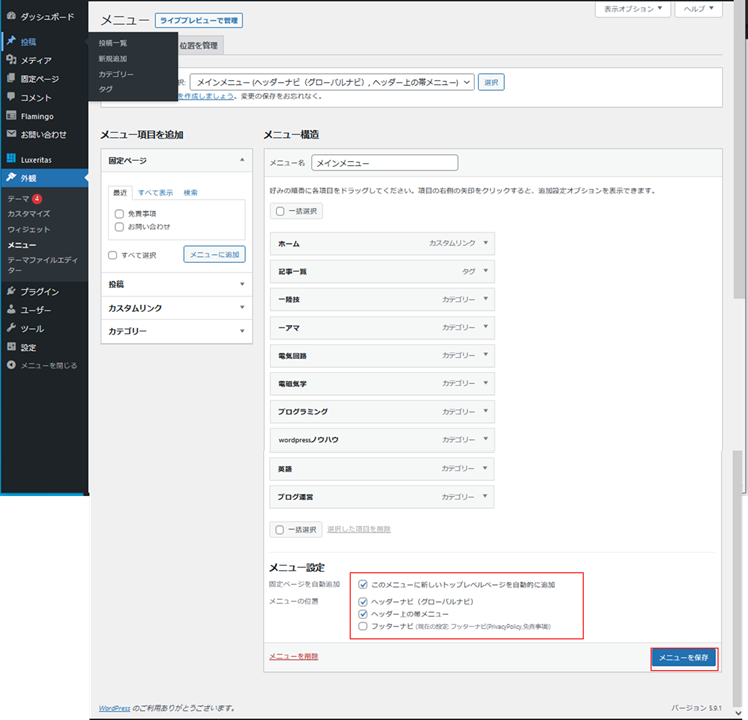Open the ツール tools icon
The image size is (748, 720).
click(x=11, y=328)
